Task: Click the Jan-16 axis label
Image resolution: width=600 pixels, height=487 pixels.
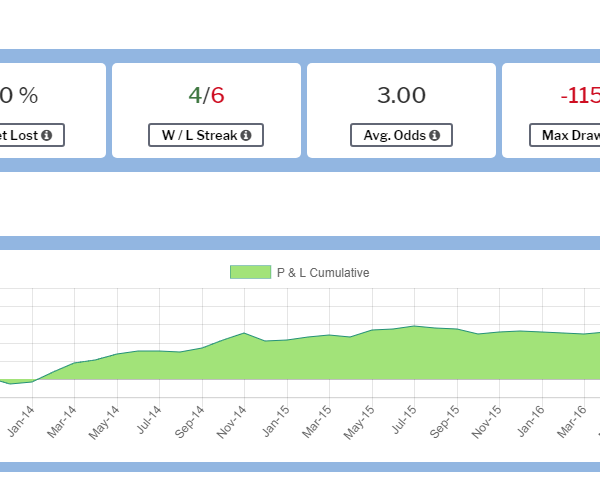Action: pyautogui.click(x=531, y=421)
